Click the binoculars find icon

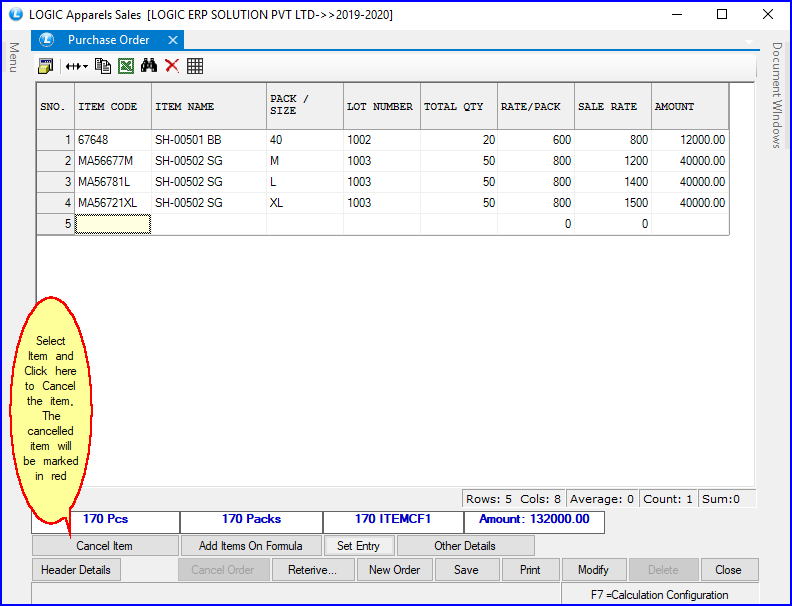149,66
